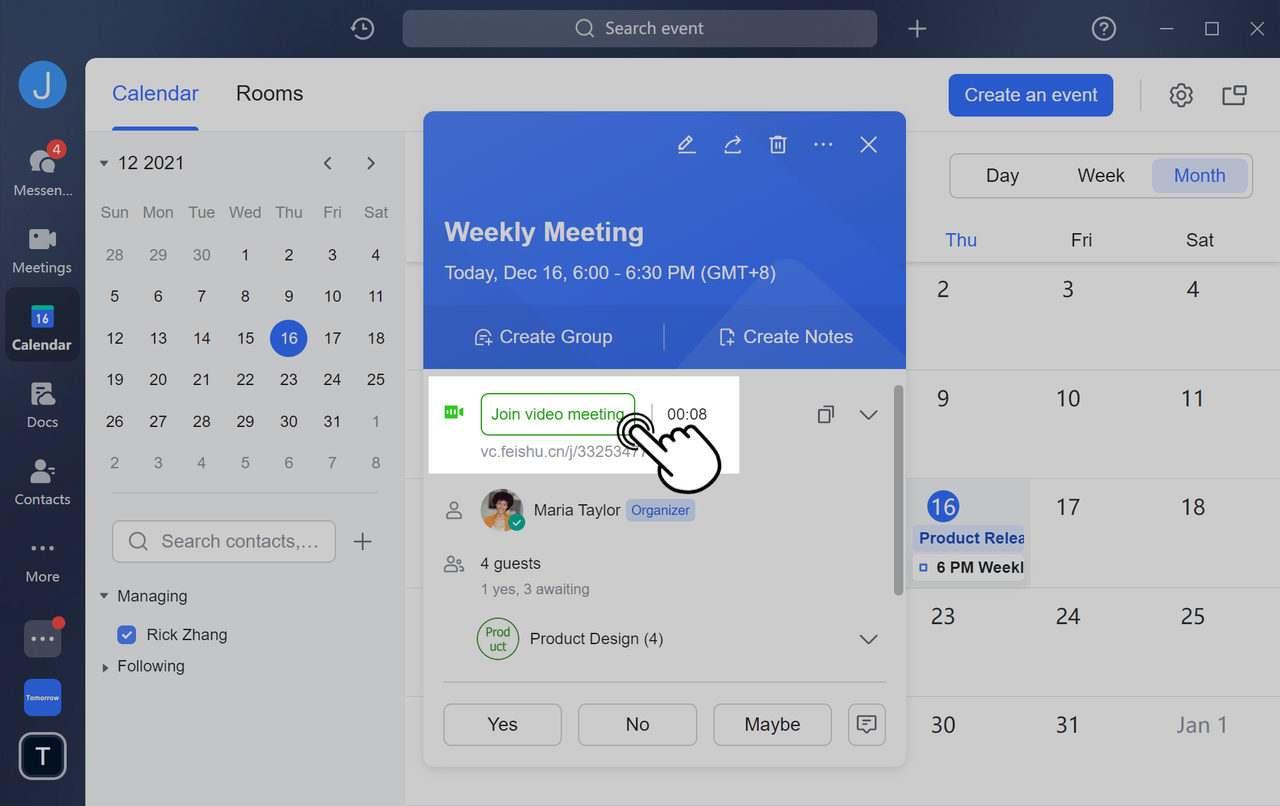Copy the video meeting link

pos(825,414)
